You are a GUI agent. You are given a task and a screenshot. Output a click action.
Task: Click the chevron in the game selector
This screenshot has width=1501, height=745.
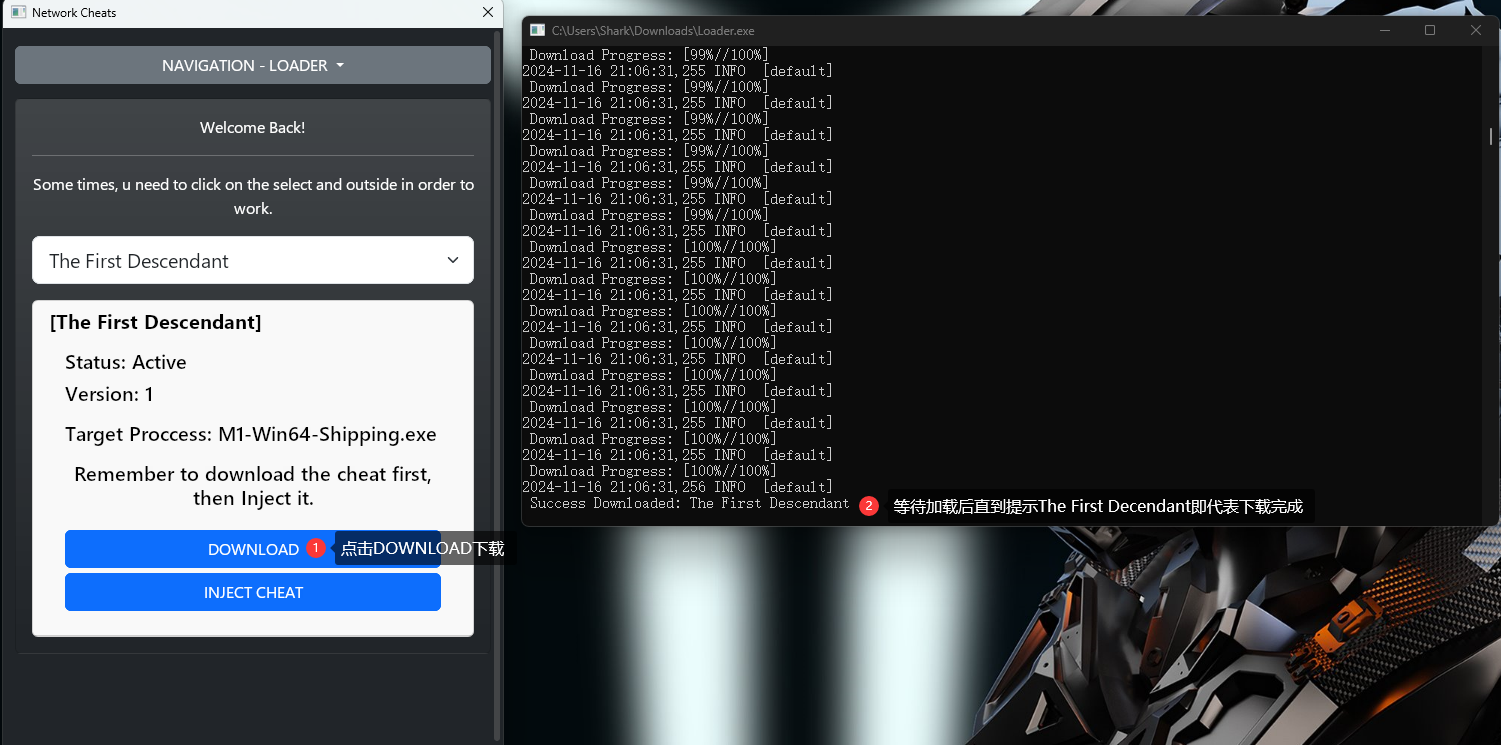(x=453, y=260)
